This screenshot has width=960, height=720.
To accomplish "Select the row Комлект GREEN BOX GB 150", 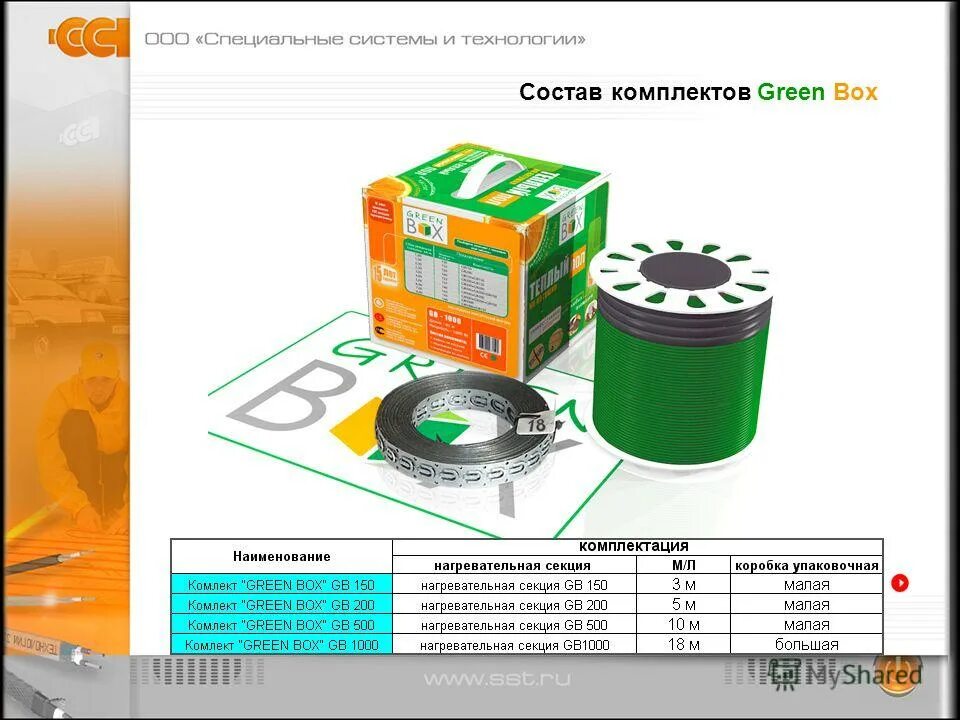I will [282, 583].
